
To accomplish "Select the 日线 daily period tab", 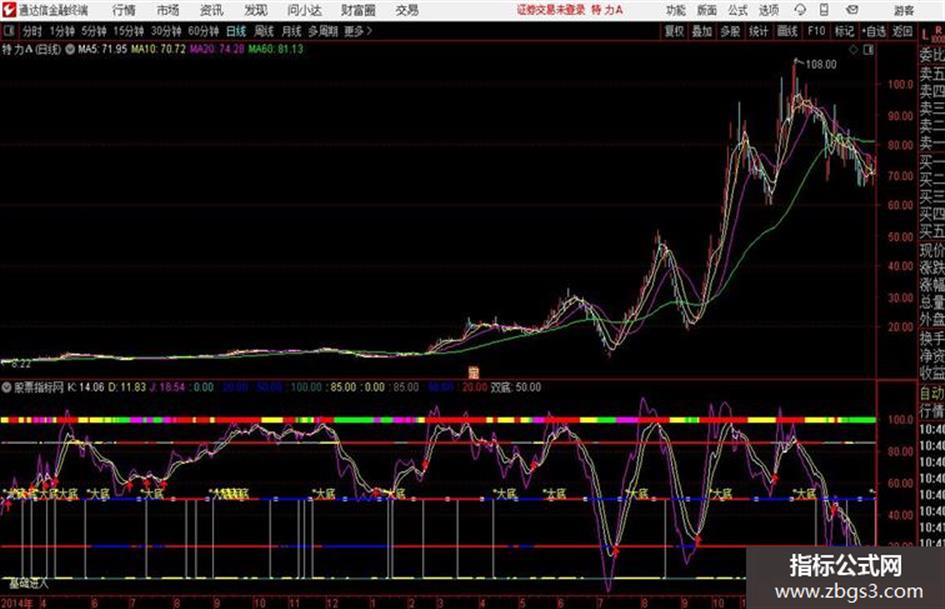I will 236,31.
